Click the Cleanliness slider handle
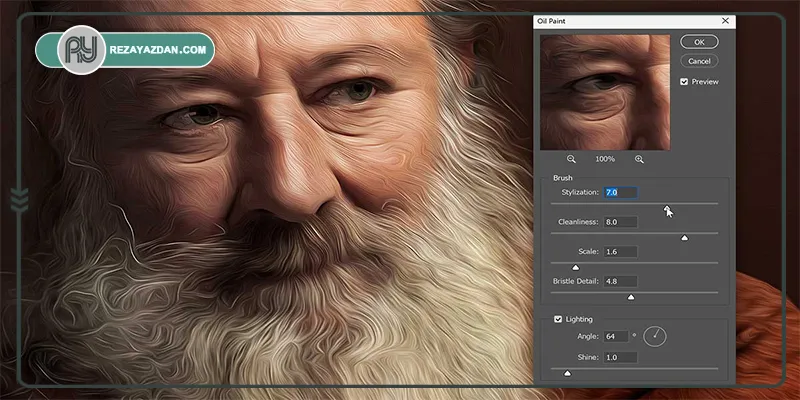Image resolution: width=800 pixels, height=400 pixels. [x=685, y=238]
